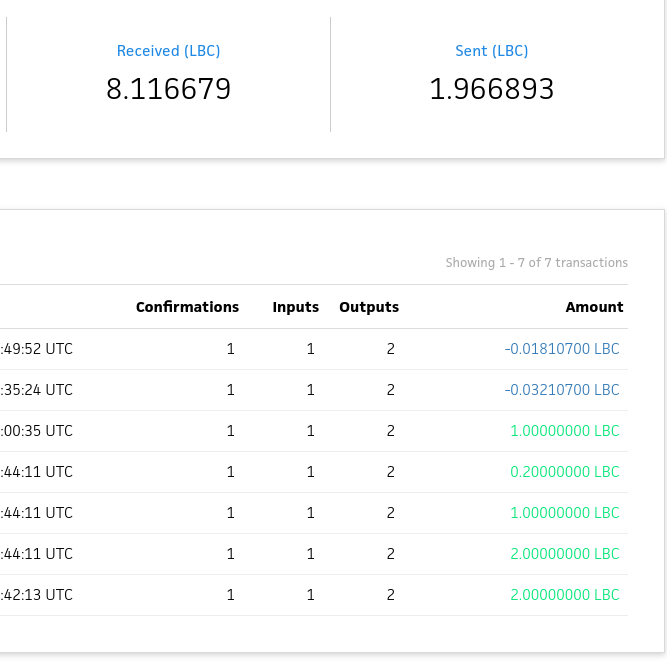Click the 2.00000000 LBC amount in :42:13 row
667x669 pixels.
(565, 594)
